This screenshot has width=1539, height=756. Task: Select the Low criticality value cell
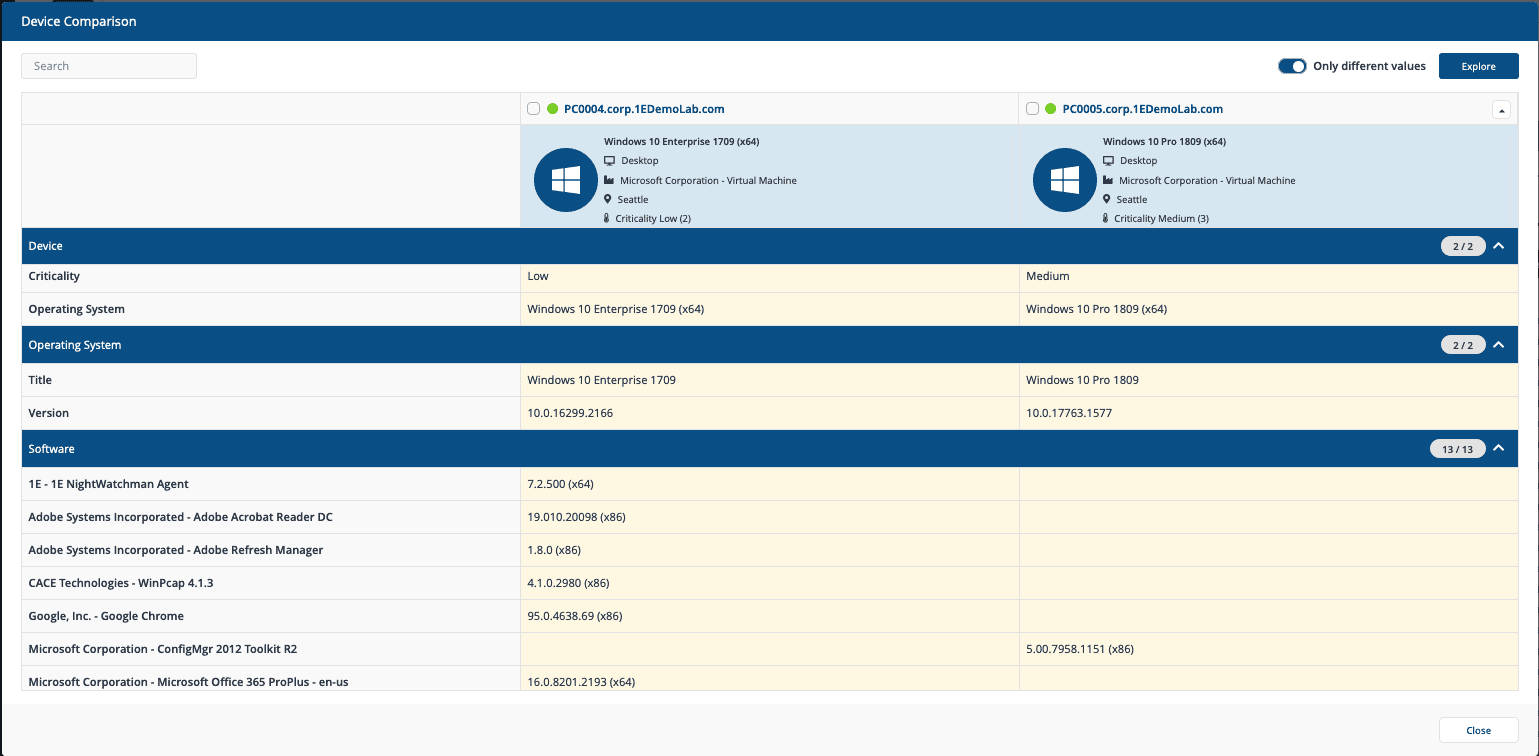(x=770, y=276)
